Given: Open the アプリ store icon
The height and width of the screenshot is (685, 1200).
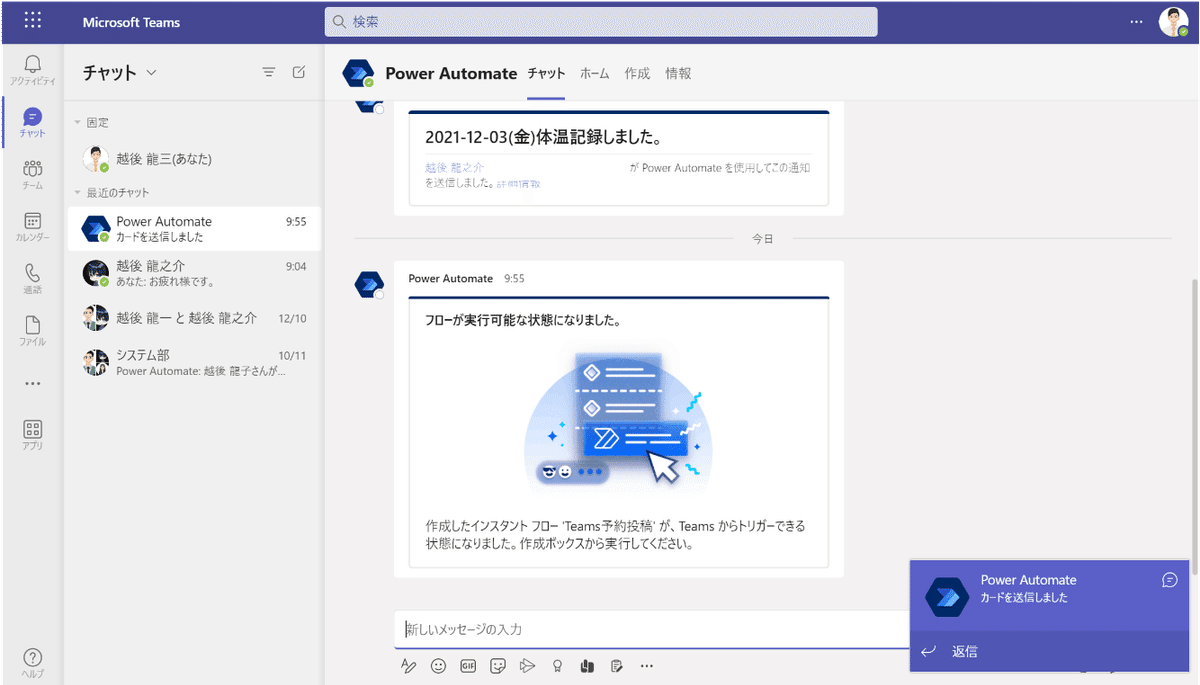Looking at the screenshot, I should click(x=32, y=434).
